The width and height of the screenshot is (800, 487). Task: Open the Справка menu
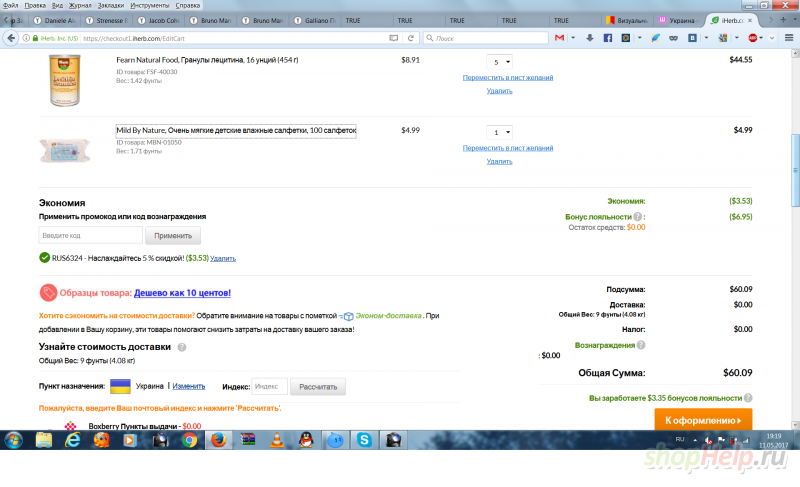(x=188, y=5)
